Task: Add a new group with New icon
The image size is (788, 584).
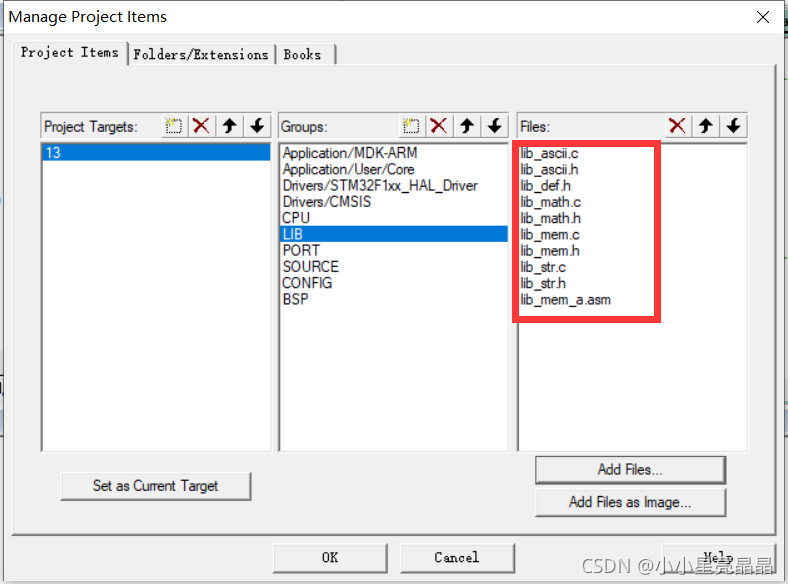Action: (411, 126)
